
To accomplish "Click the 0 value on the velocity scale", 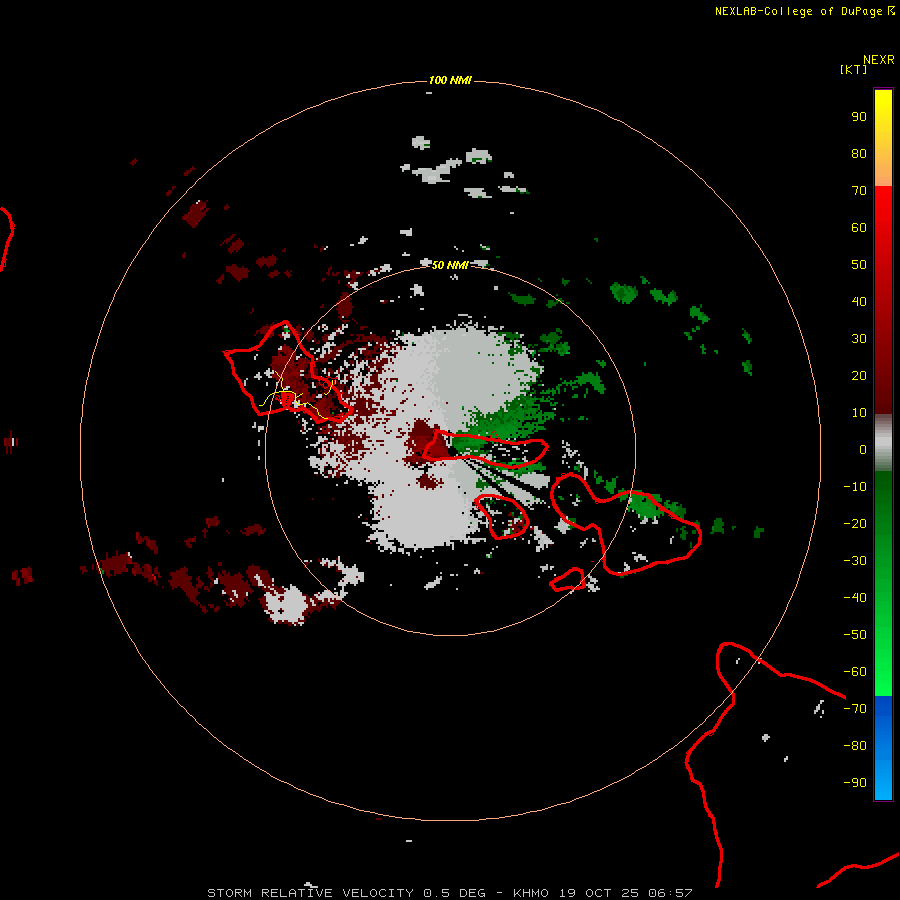I will point(863,450).
